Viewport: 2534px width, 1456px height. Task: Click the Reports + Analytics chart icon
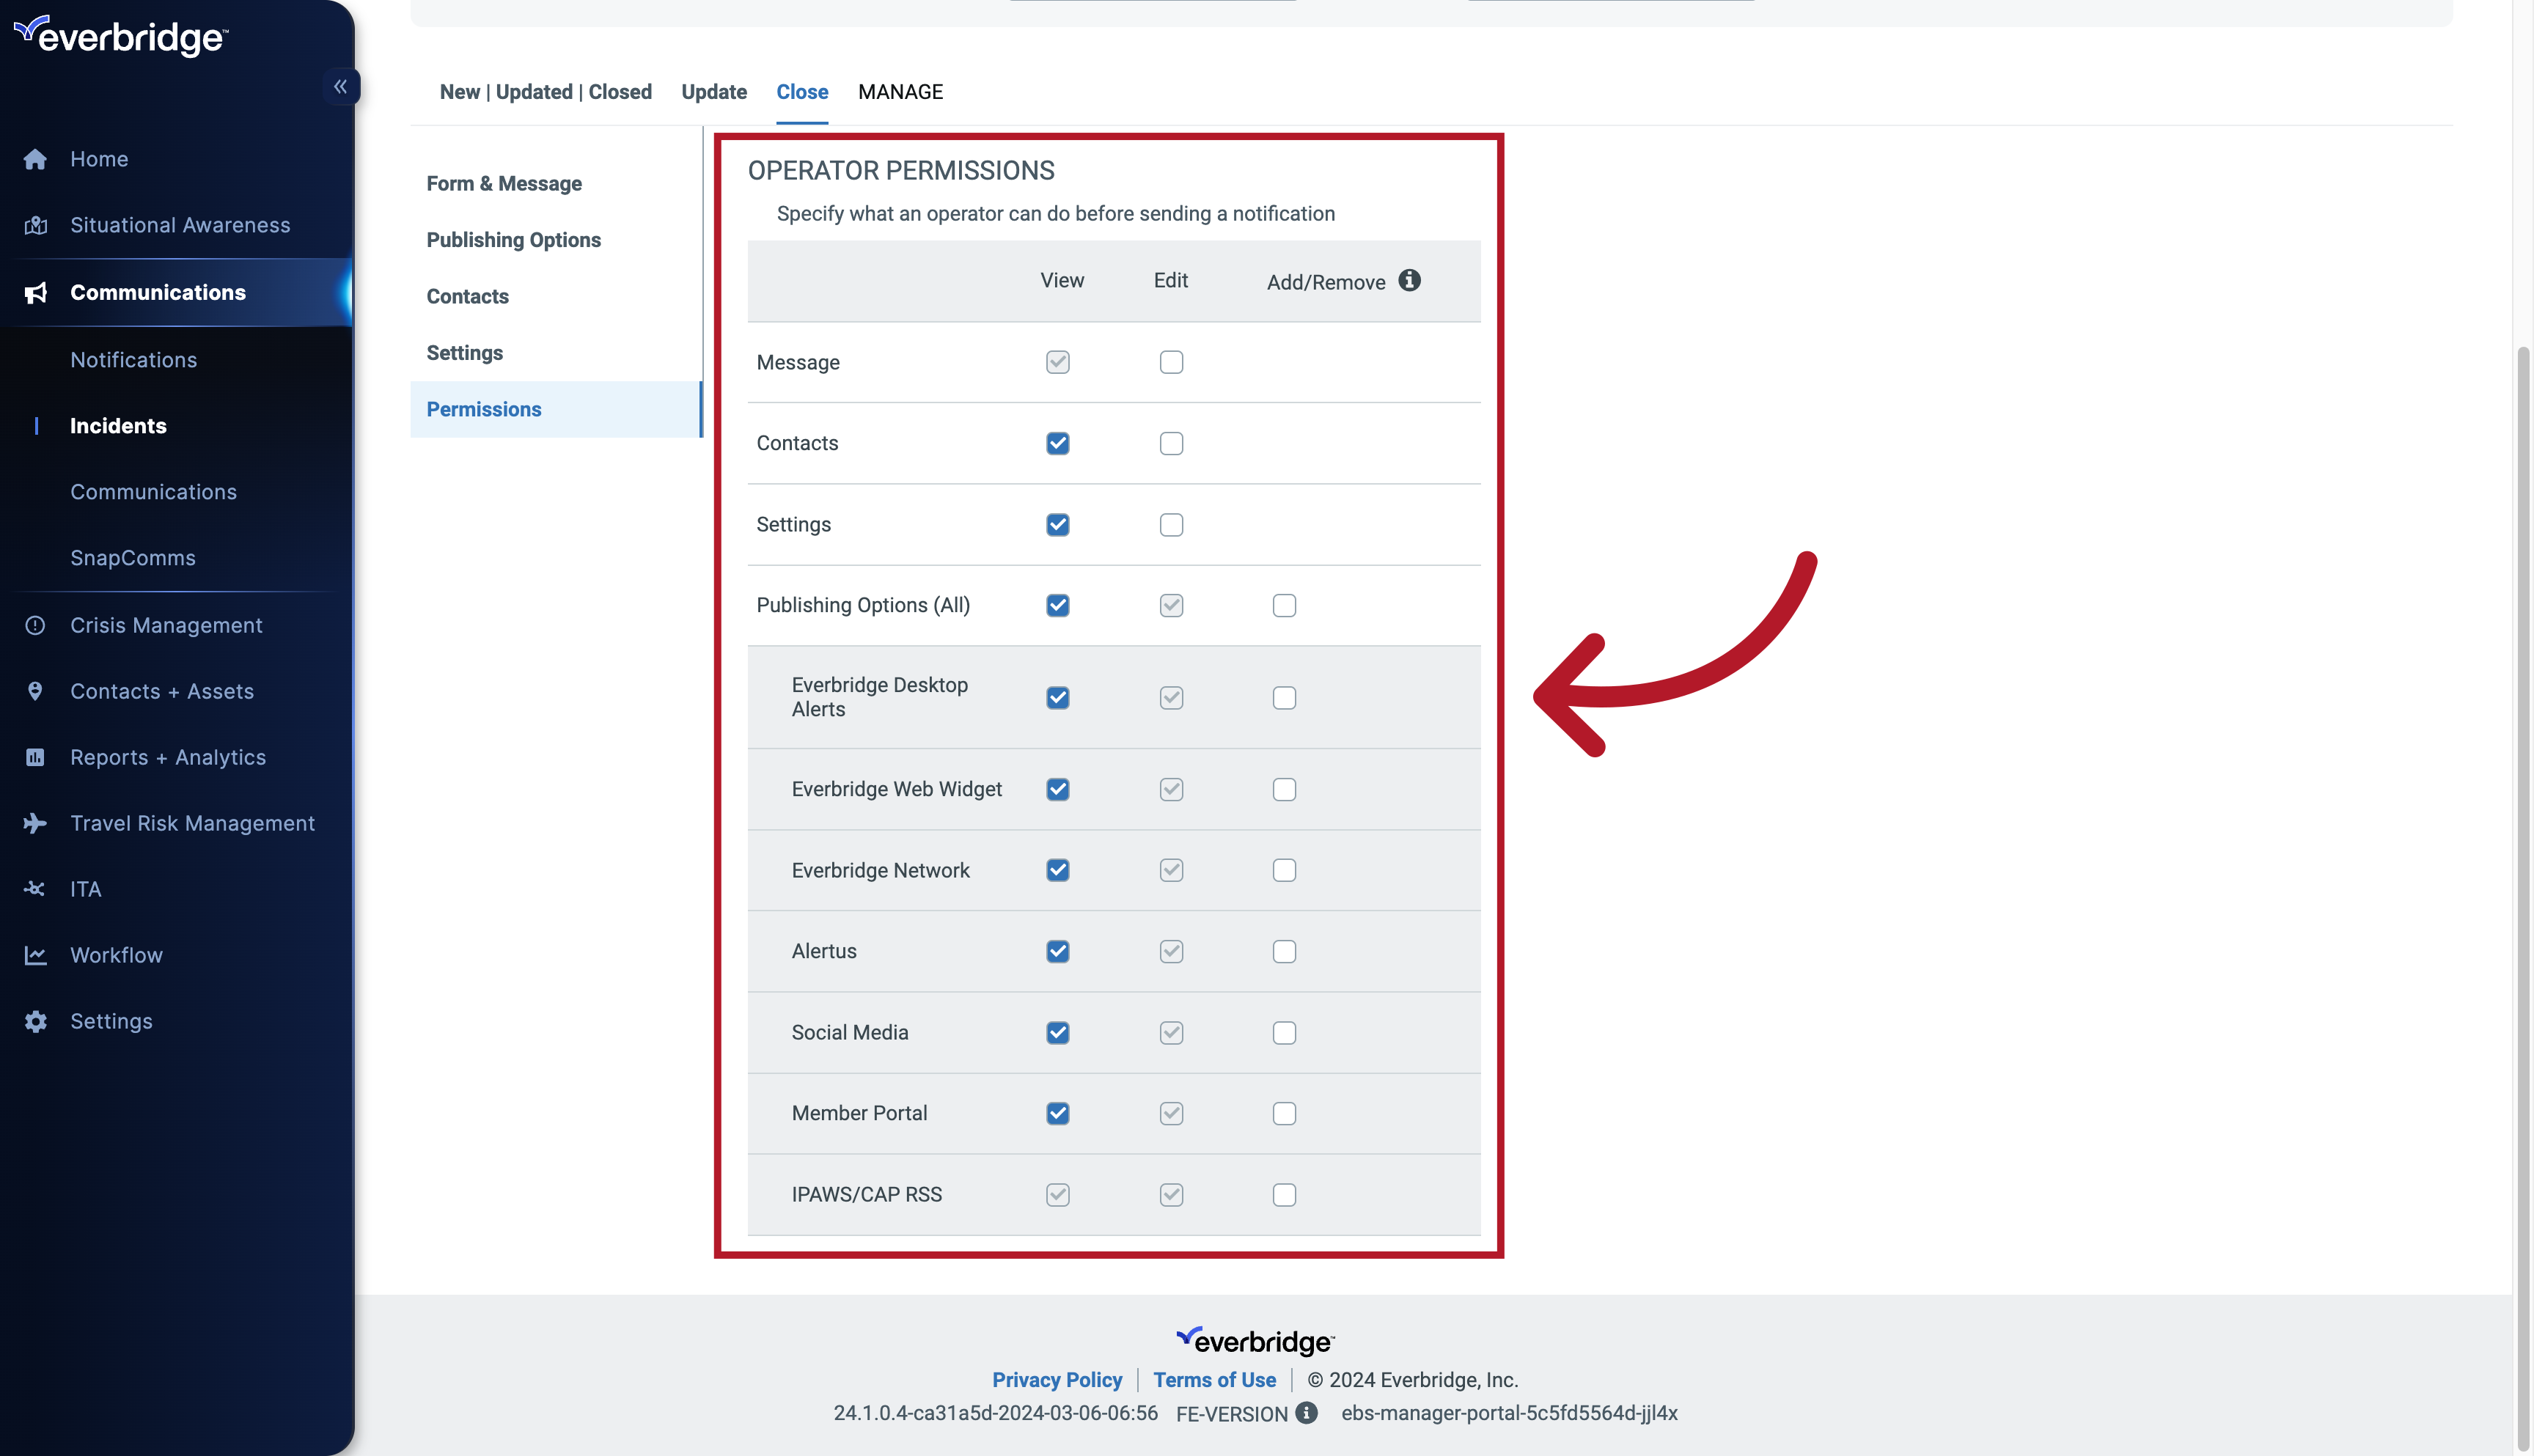pos(35,757)
